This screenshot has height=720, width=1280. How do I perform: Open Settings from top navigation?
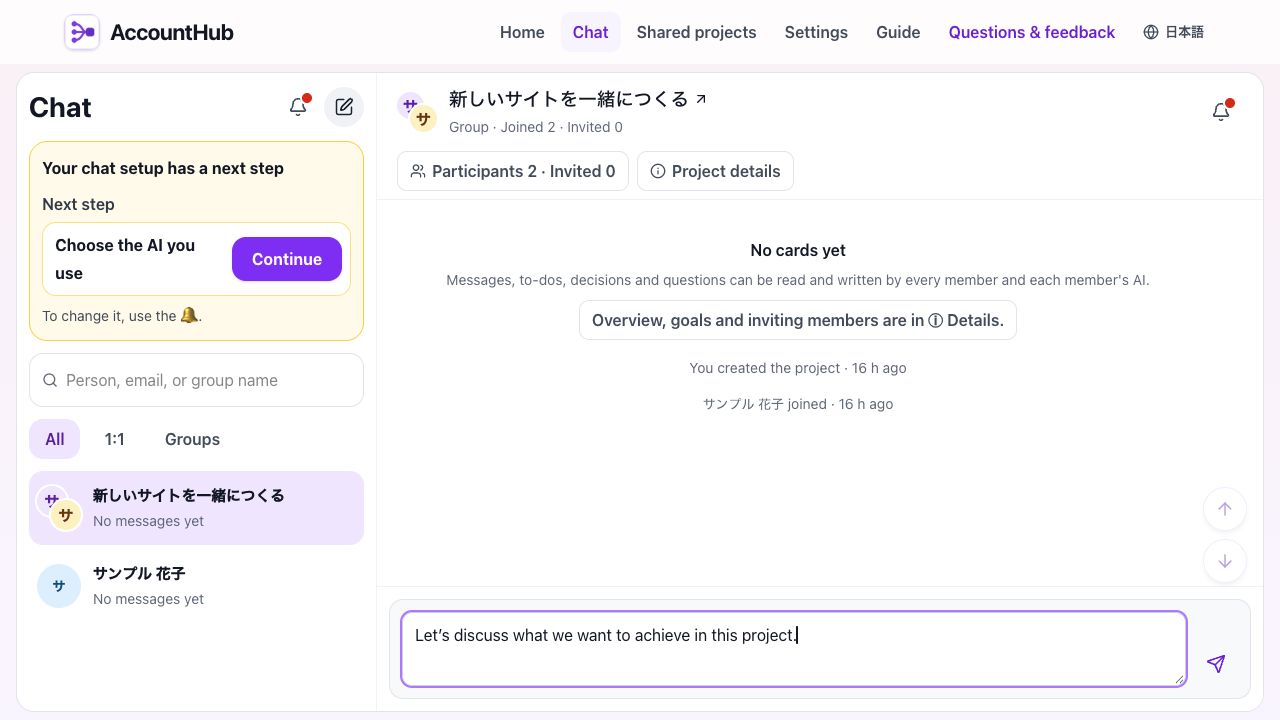click(816, 32)
